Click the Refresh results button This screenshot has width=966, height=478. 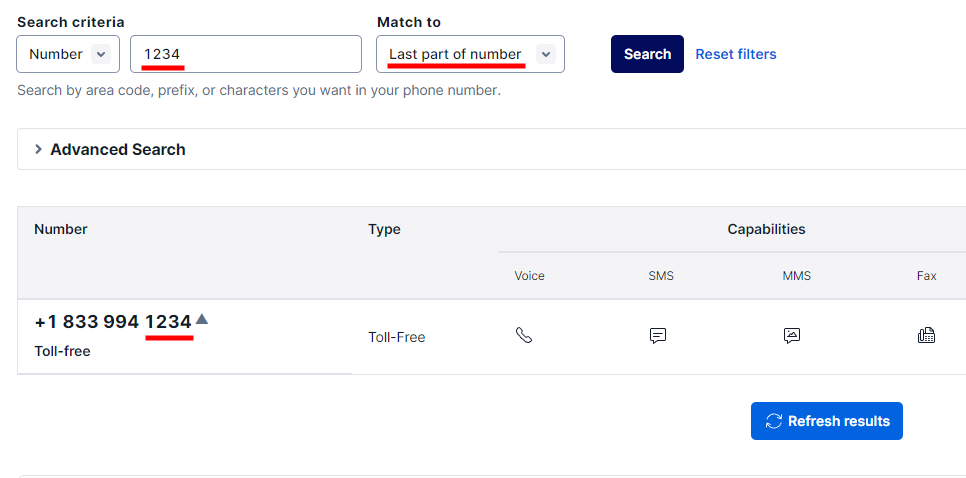(x=827, y=421)
